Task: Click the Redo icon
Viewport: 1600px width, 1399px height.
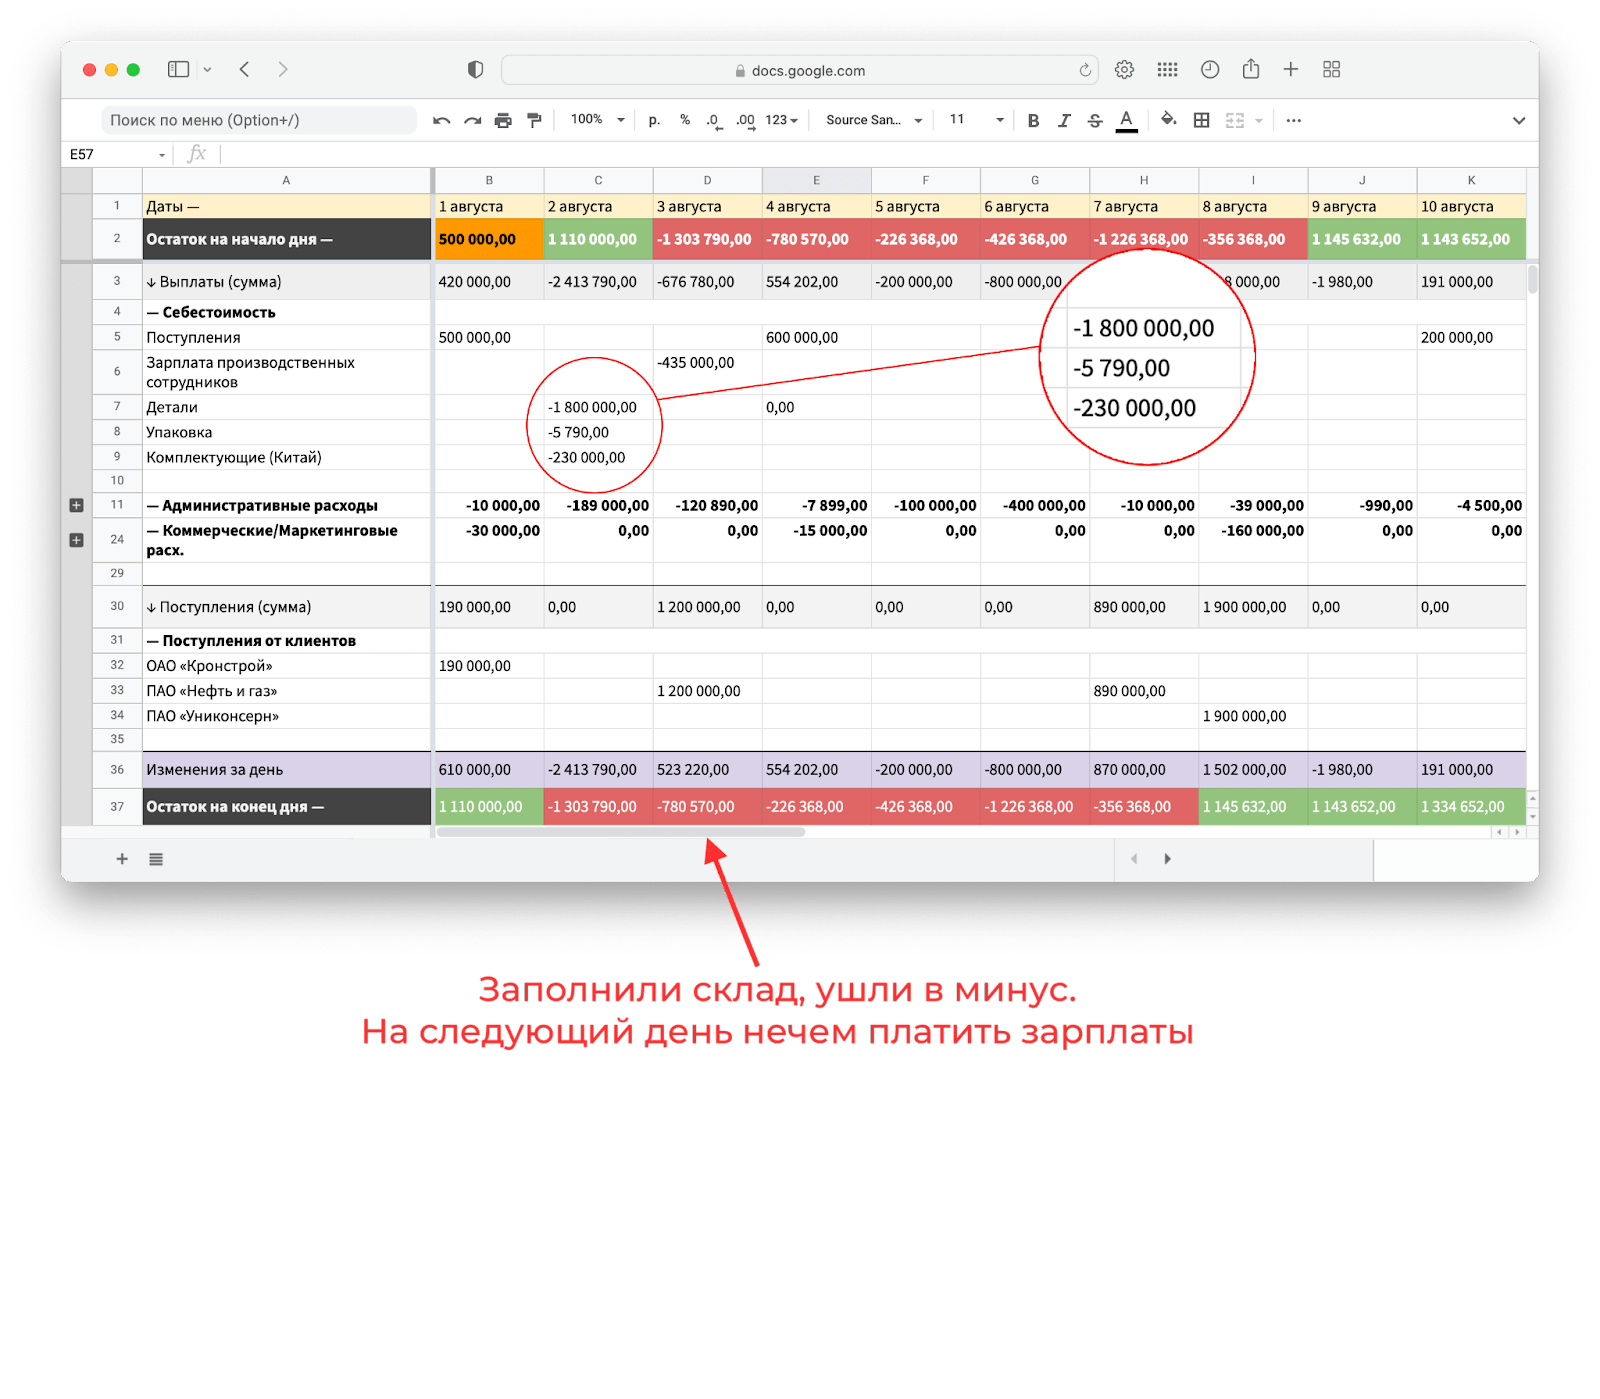Action: (472, 120)
